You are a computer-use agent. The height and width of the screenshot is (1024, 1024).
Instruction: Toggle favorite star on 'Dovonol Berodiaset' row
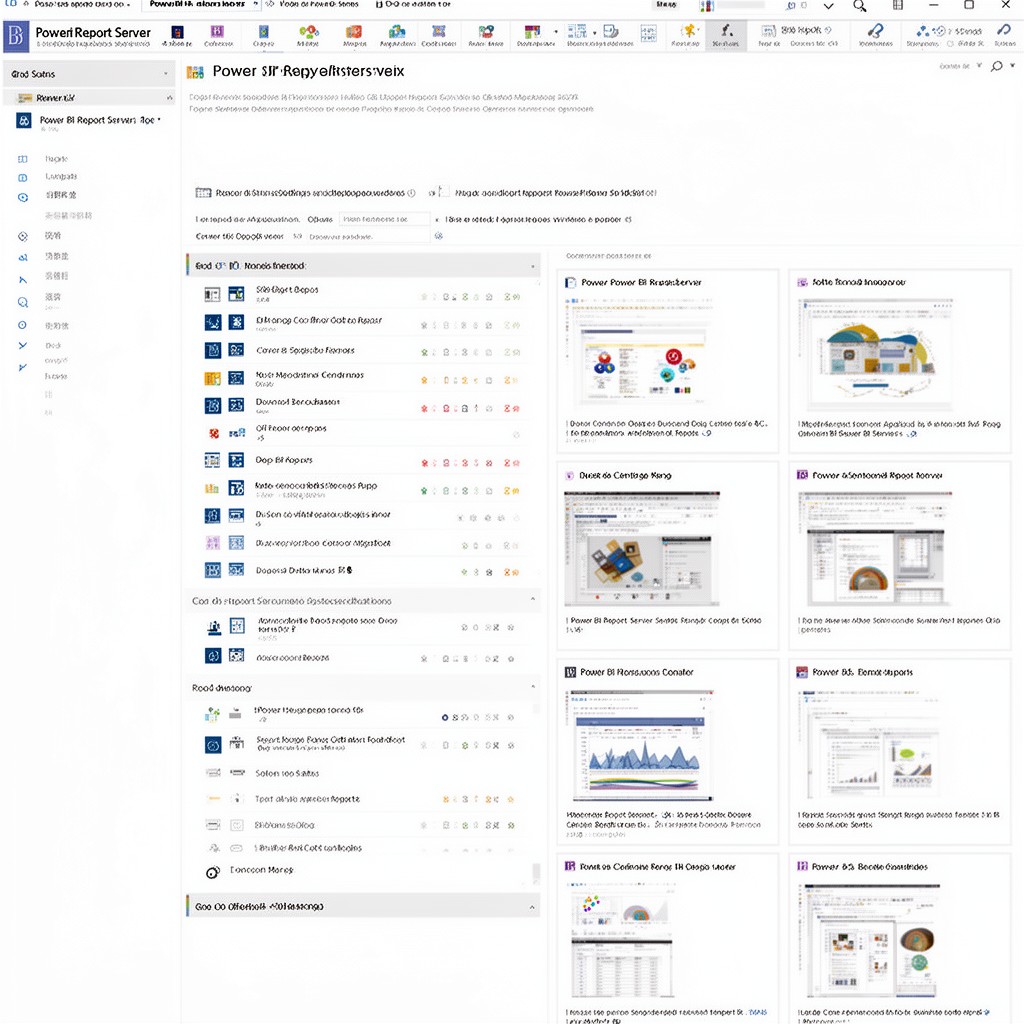point(424,408)
